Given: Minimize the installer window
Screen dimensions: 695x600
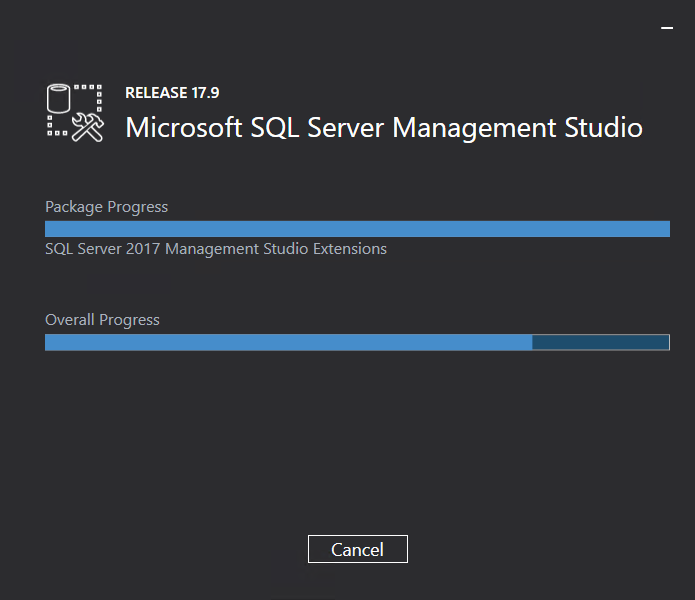Looking at the screenshot, I should pos(667,29).
